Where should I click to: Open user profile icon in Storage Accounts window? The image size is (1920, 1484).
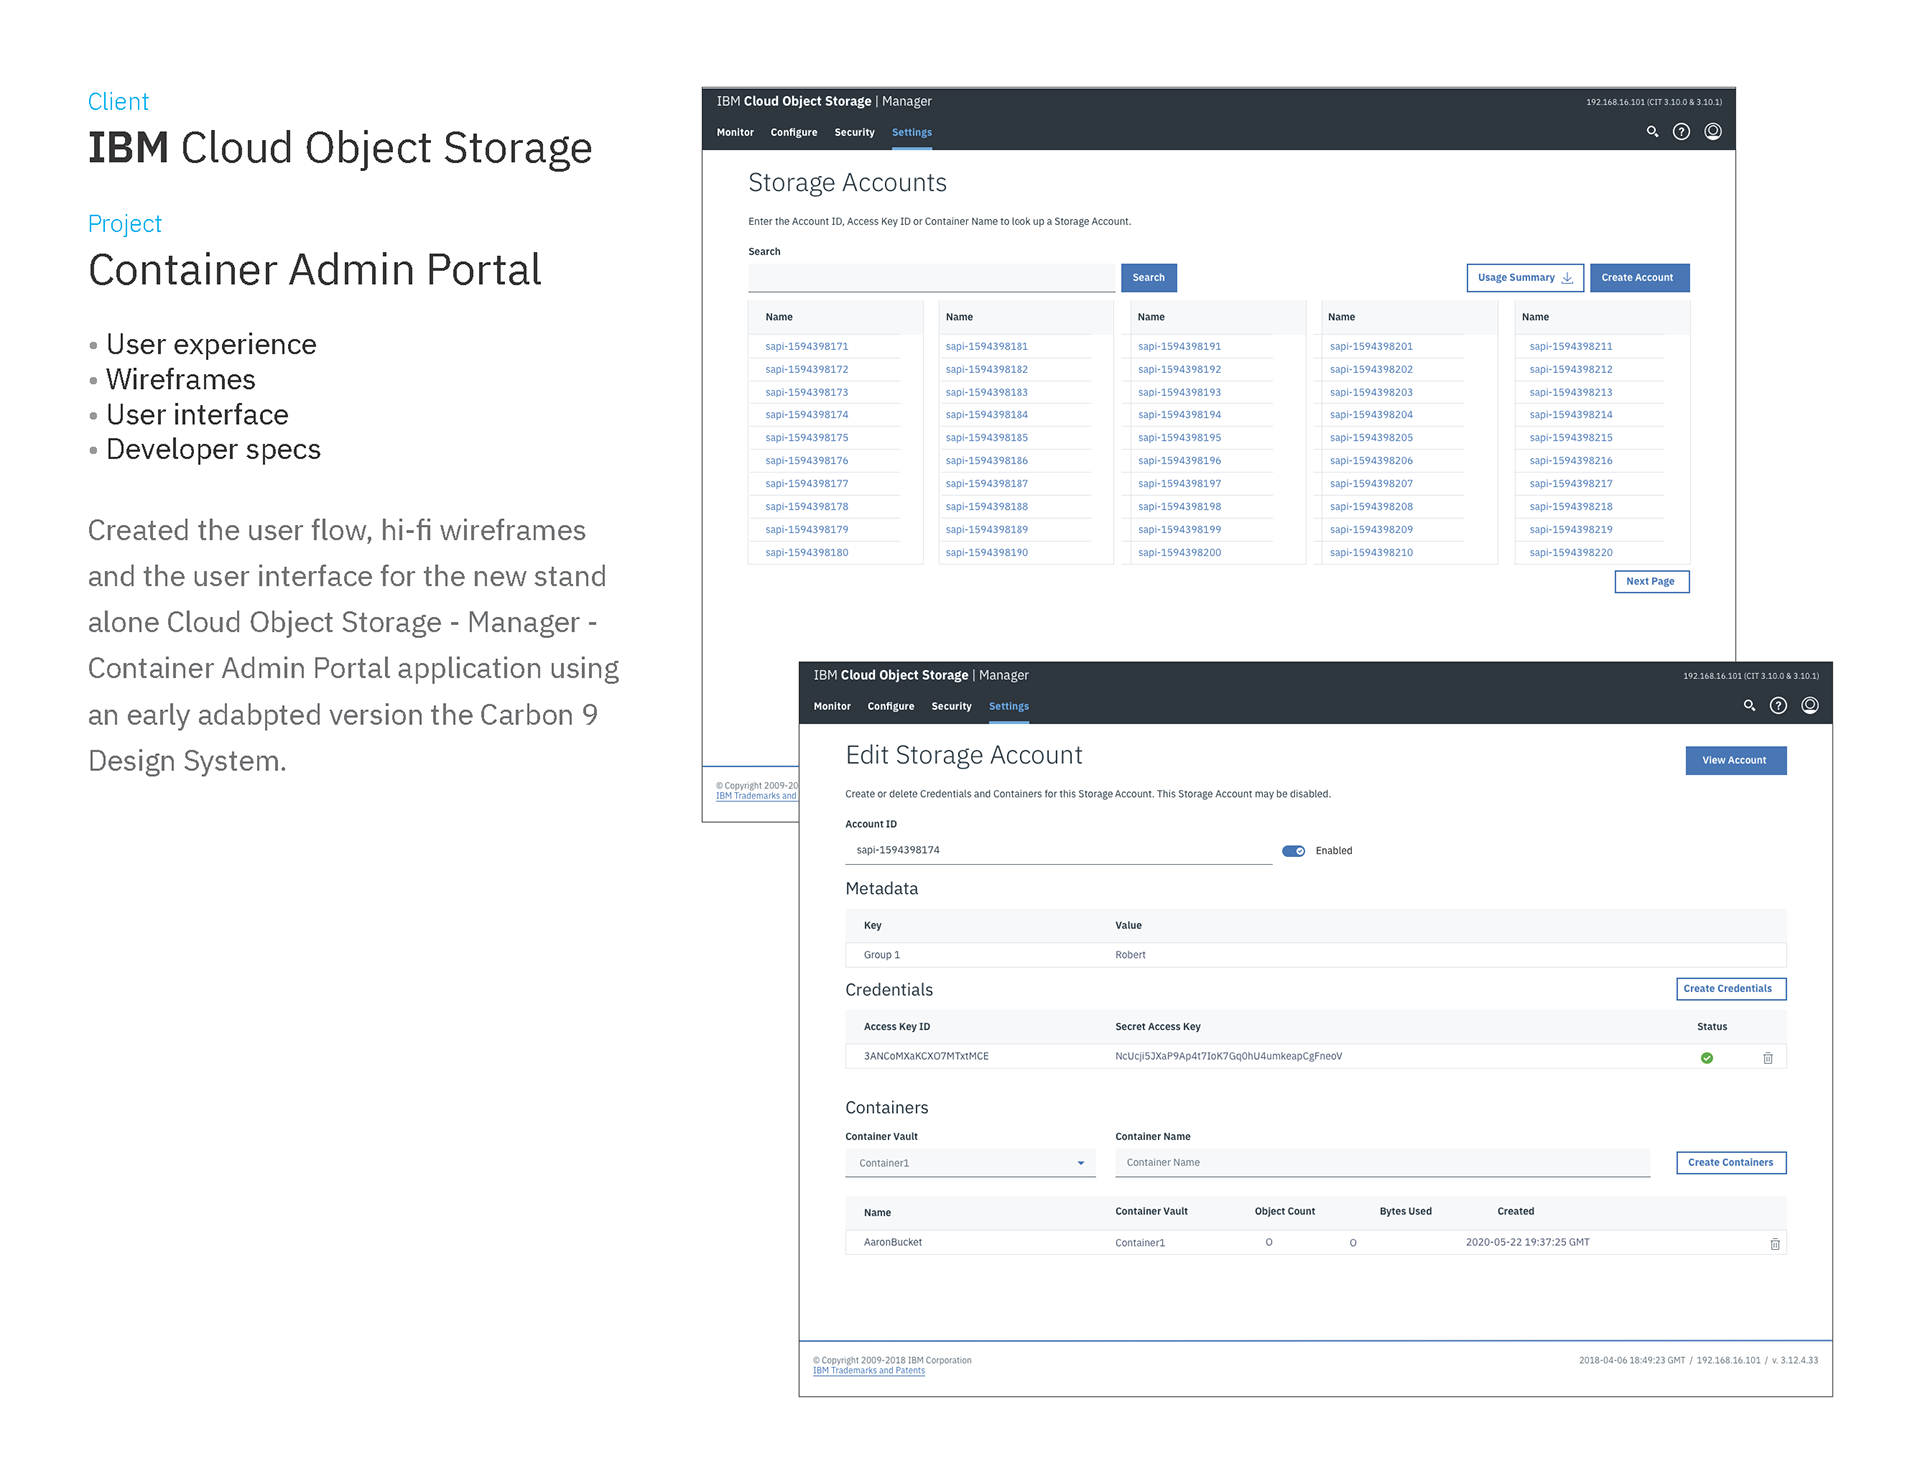click(x=1713, y=132)
